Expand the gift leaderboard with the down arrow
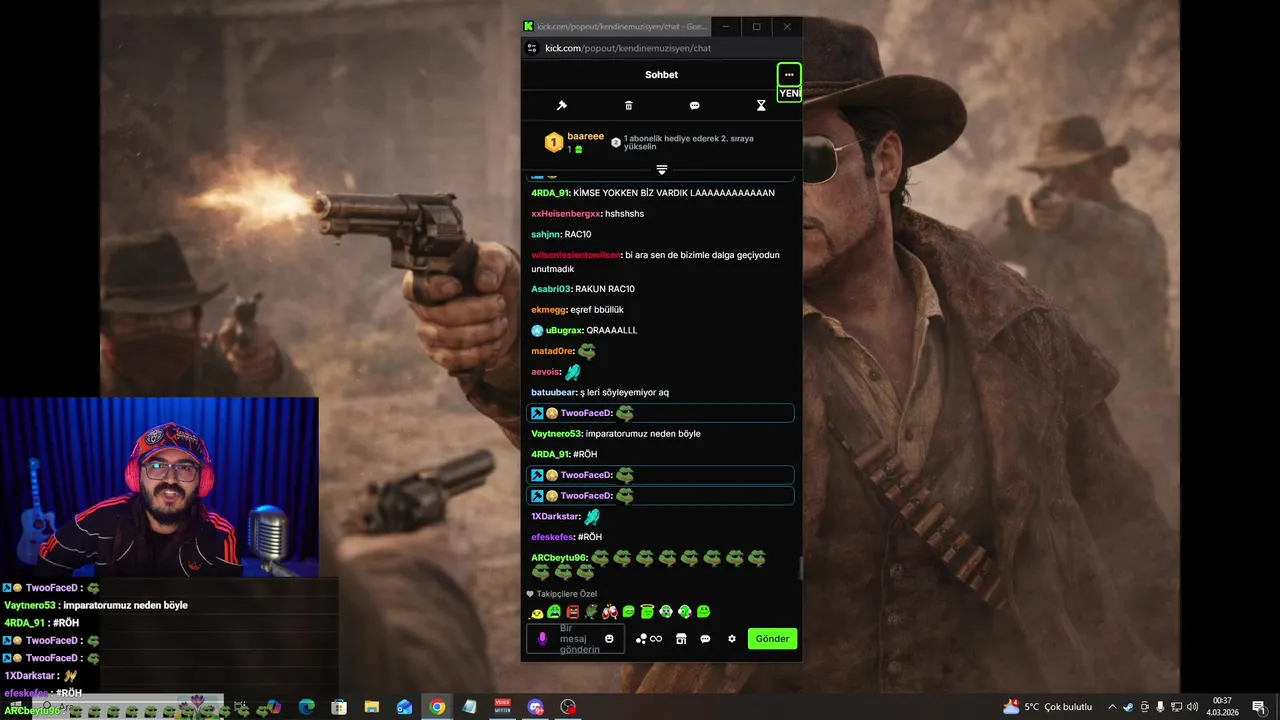The image size is (1280, 720). pyautogui.click(x=661, y=170)
